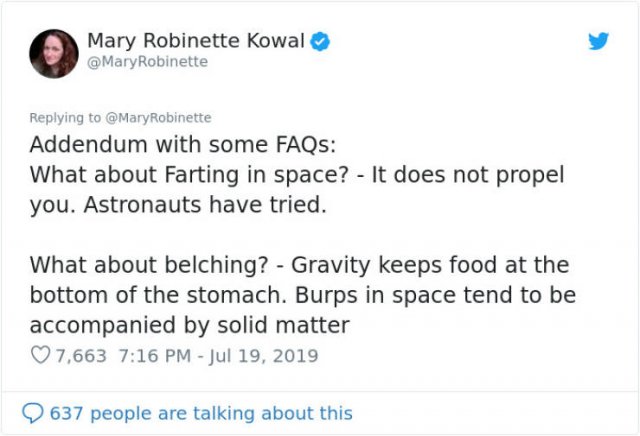Click the speech bubble conversation icon
640x436 pixels.
32,413
